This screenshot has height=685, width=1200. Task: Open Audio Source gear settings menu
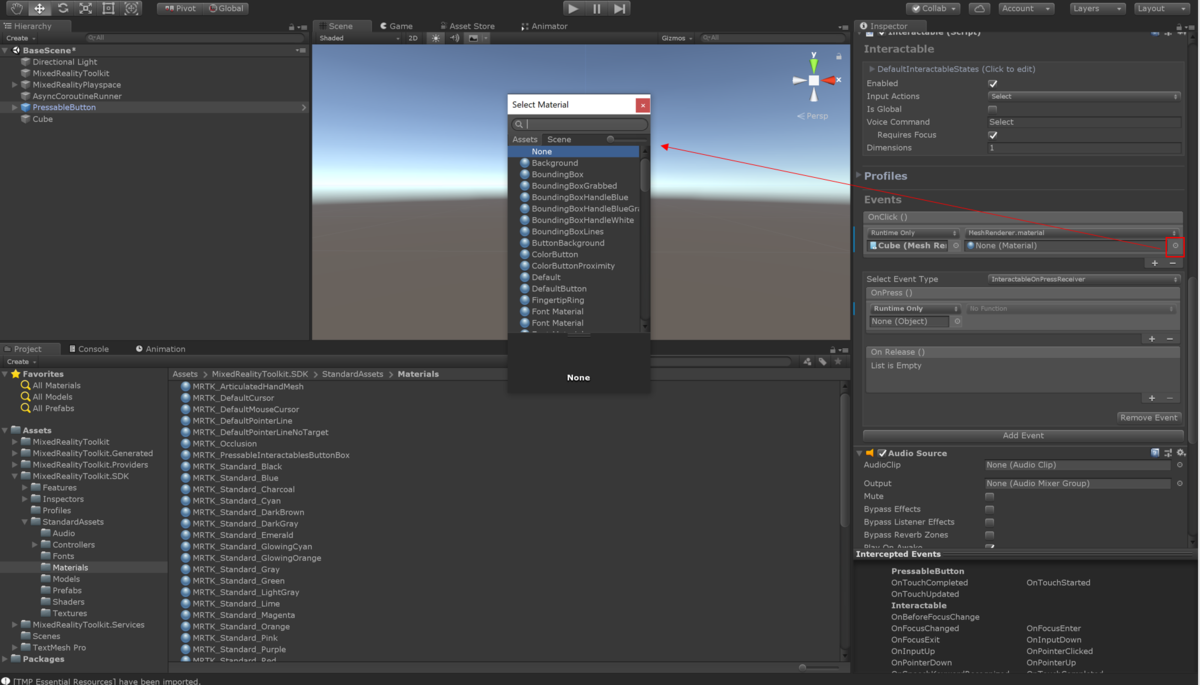(x=1182, y=453)
